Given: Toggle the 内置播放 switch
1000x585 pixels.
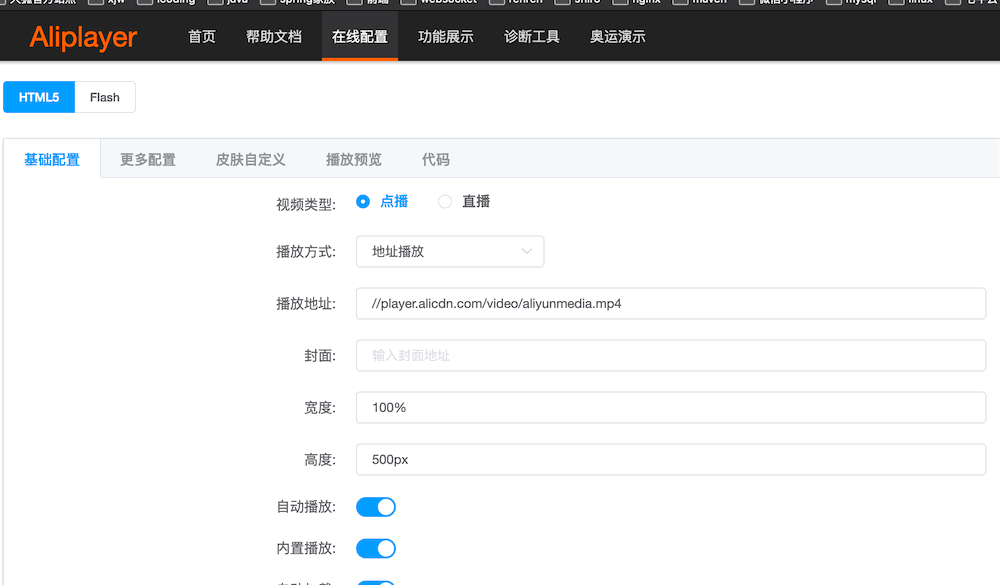Looking at the screenshot, I should [x=376, y=549].
